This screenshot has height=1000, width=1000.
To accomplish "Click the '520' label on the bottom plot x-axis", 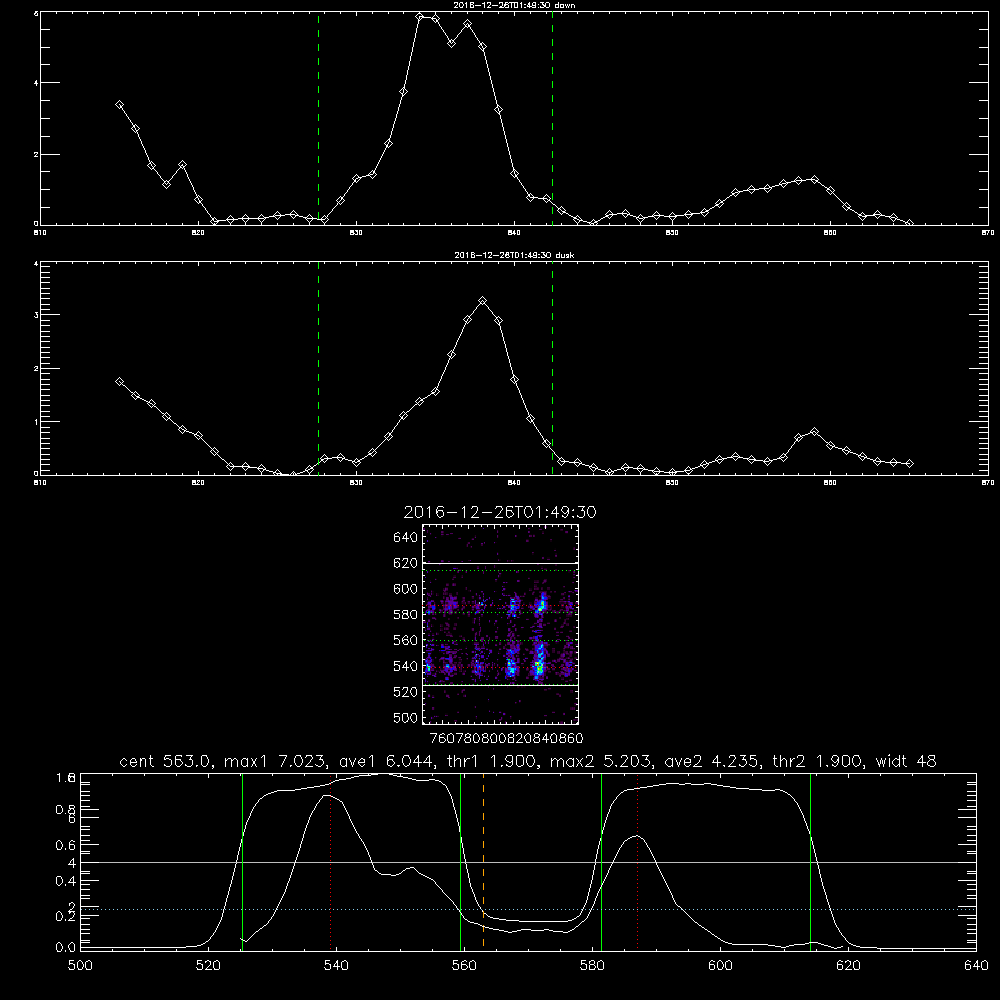I will click(208, 966).
